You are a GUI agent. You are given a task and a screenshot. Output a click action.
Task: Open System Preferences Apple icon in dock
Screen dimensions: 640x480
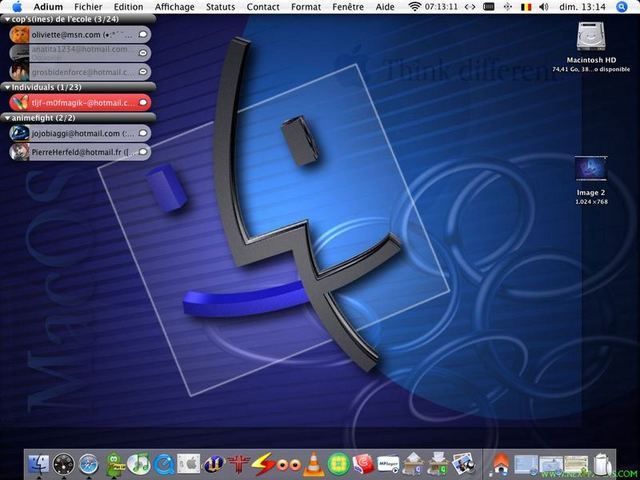[189, 464]
